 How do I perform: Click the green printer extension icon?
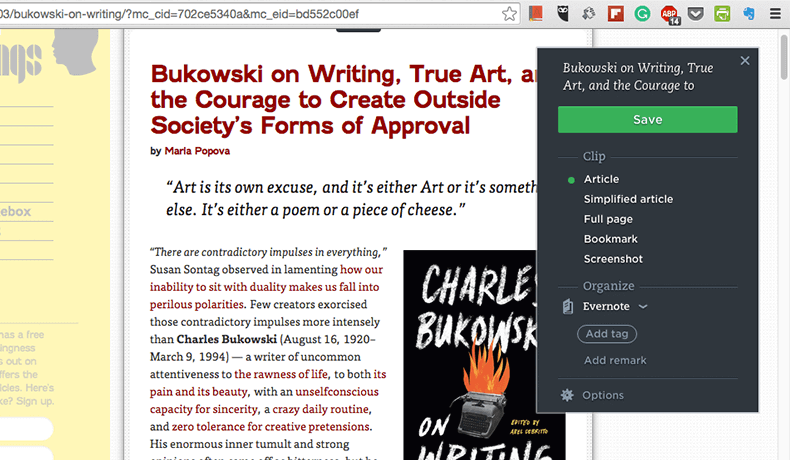tap(722, 14)
